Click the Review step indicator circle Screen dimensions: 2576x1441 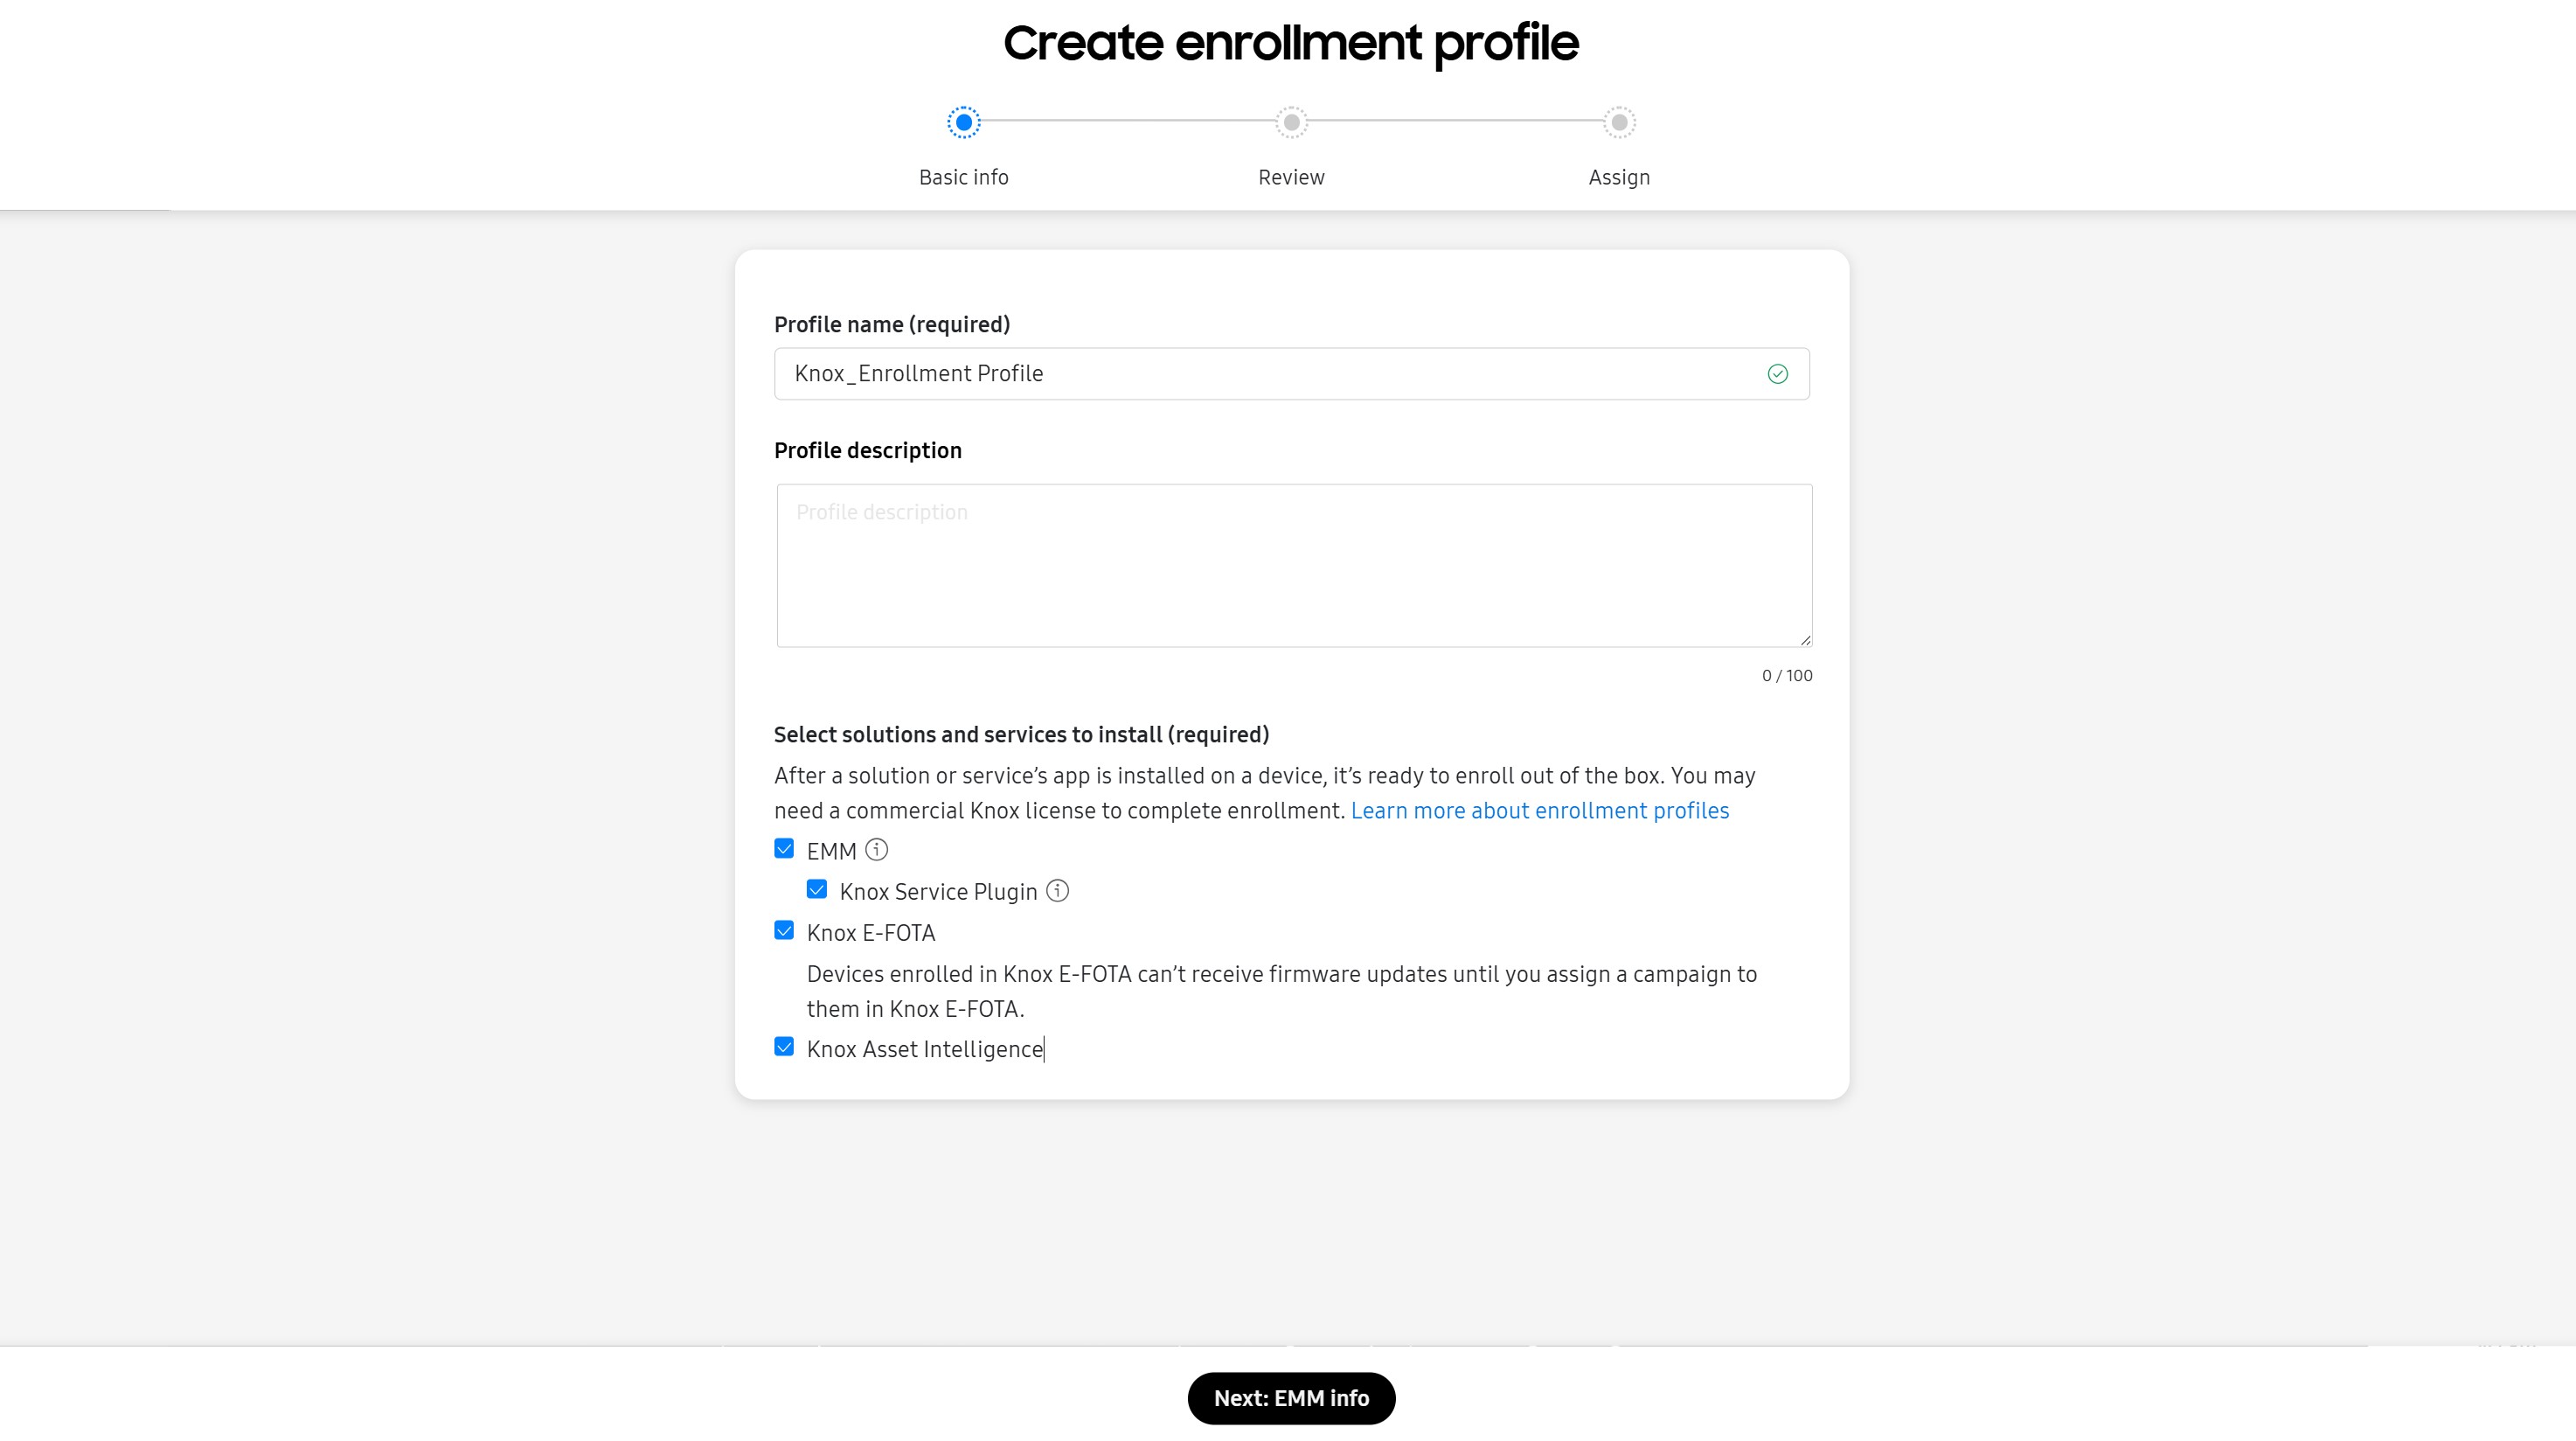[x=1290, y=122]
